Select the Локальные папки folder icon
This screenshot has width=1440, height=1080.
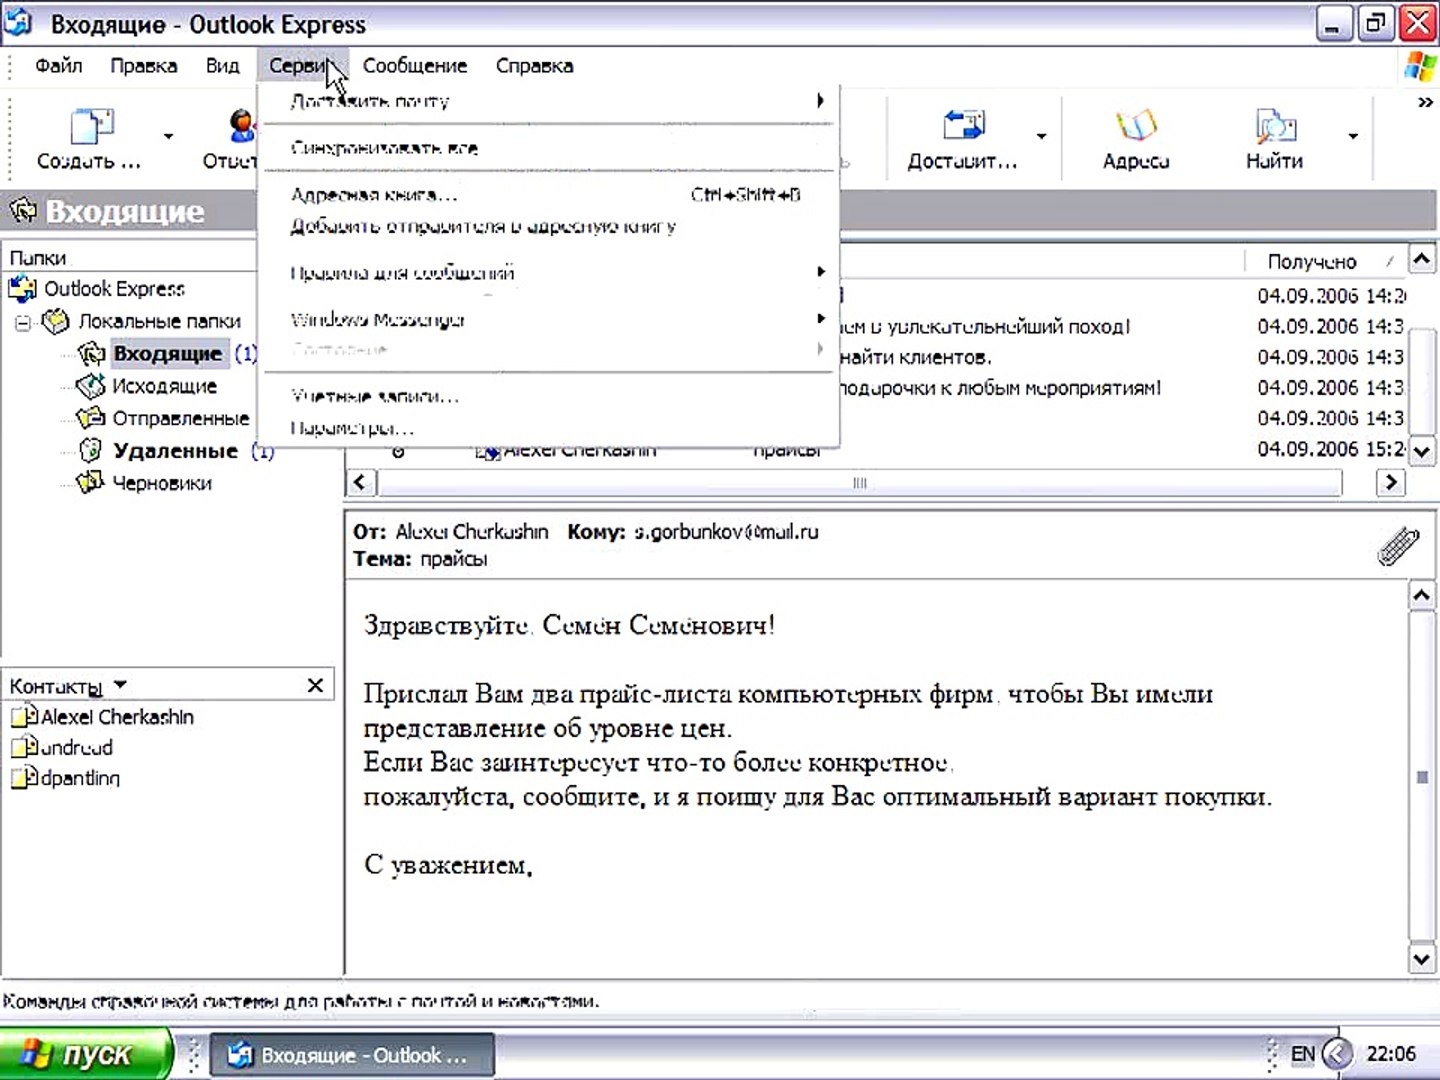coord(56,321)
